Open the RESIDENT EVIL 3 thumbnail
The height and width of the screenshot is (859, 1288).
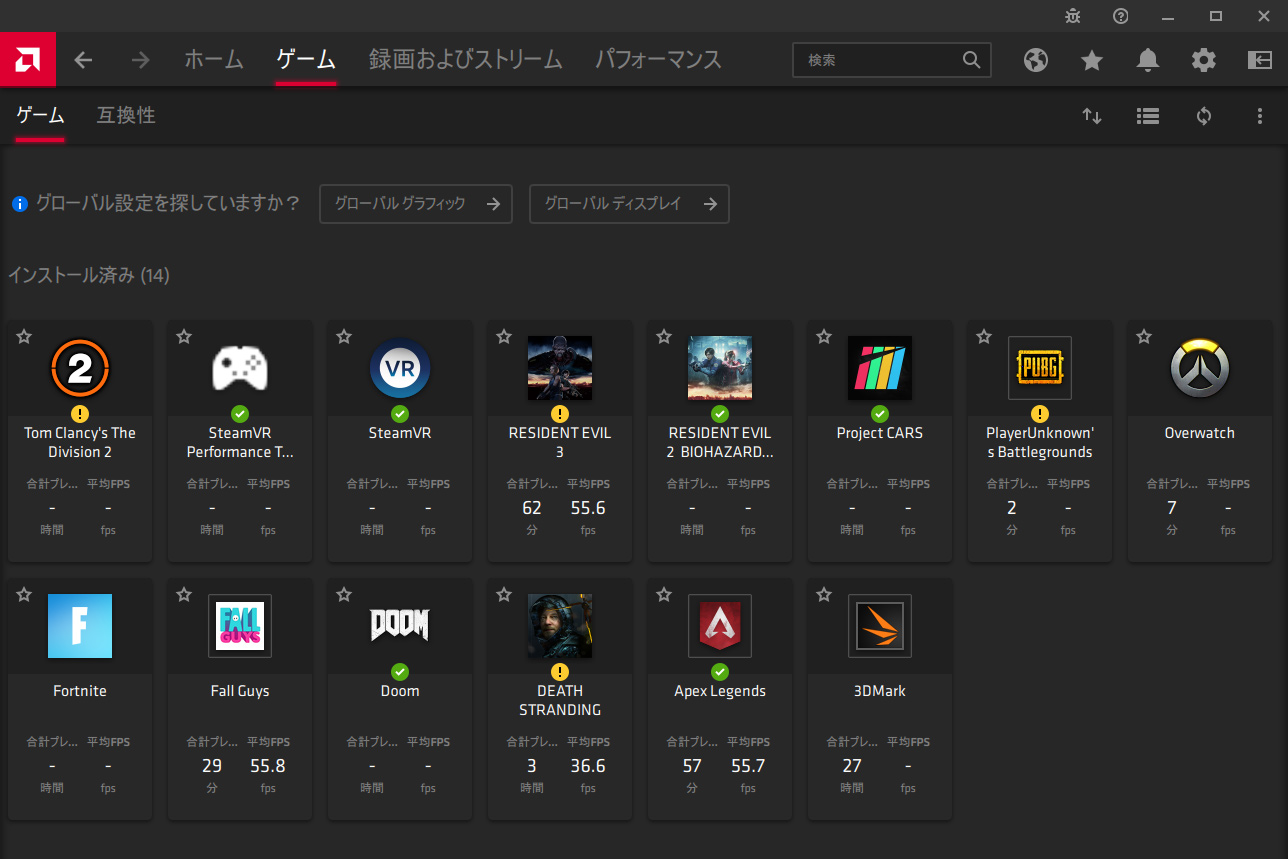560,368
